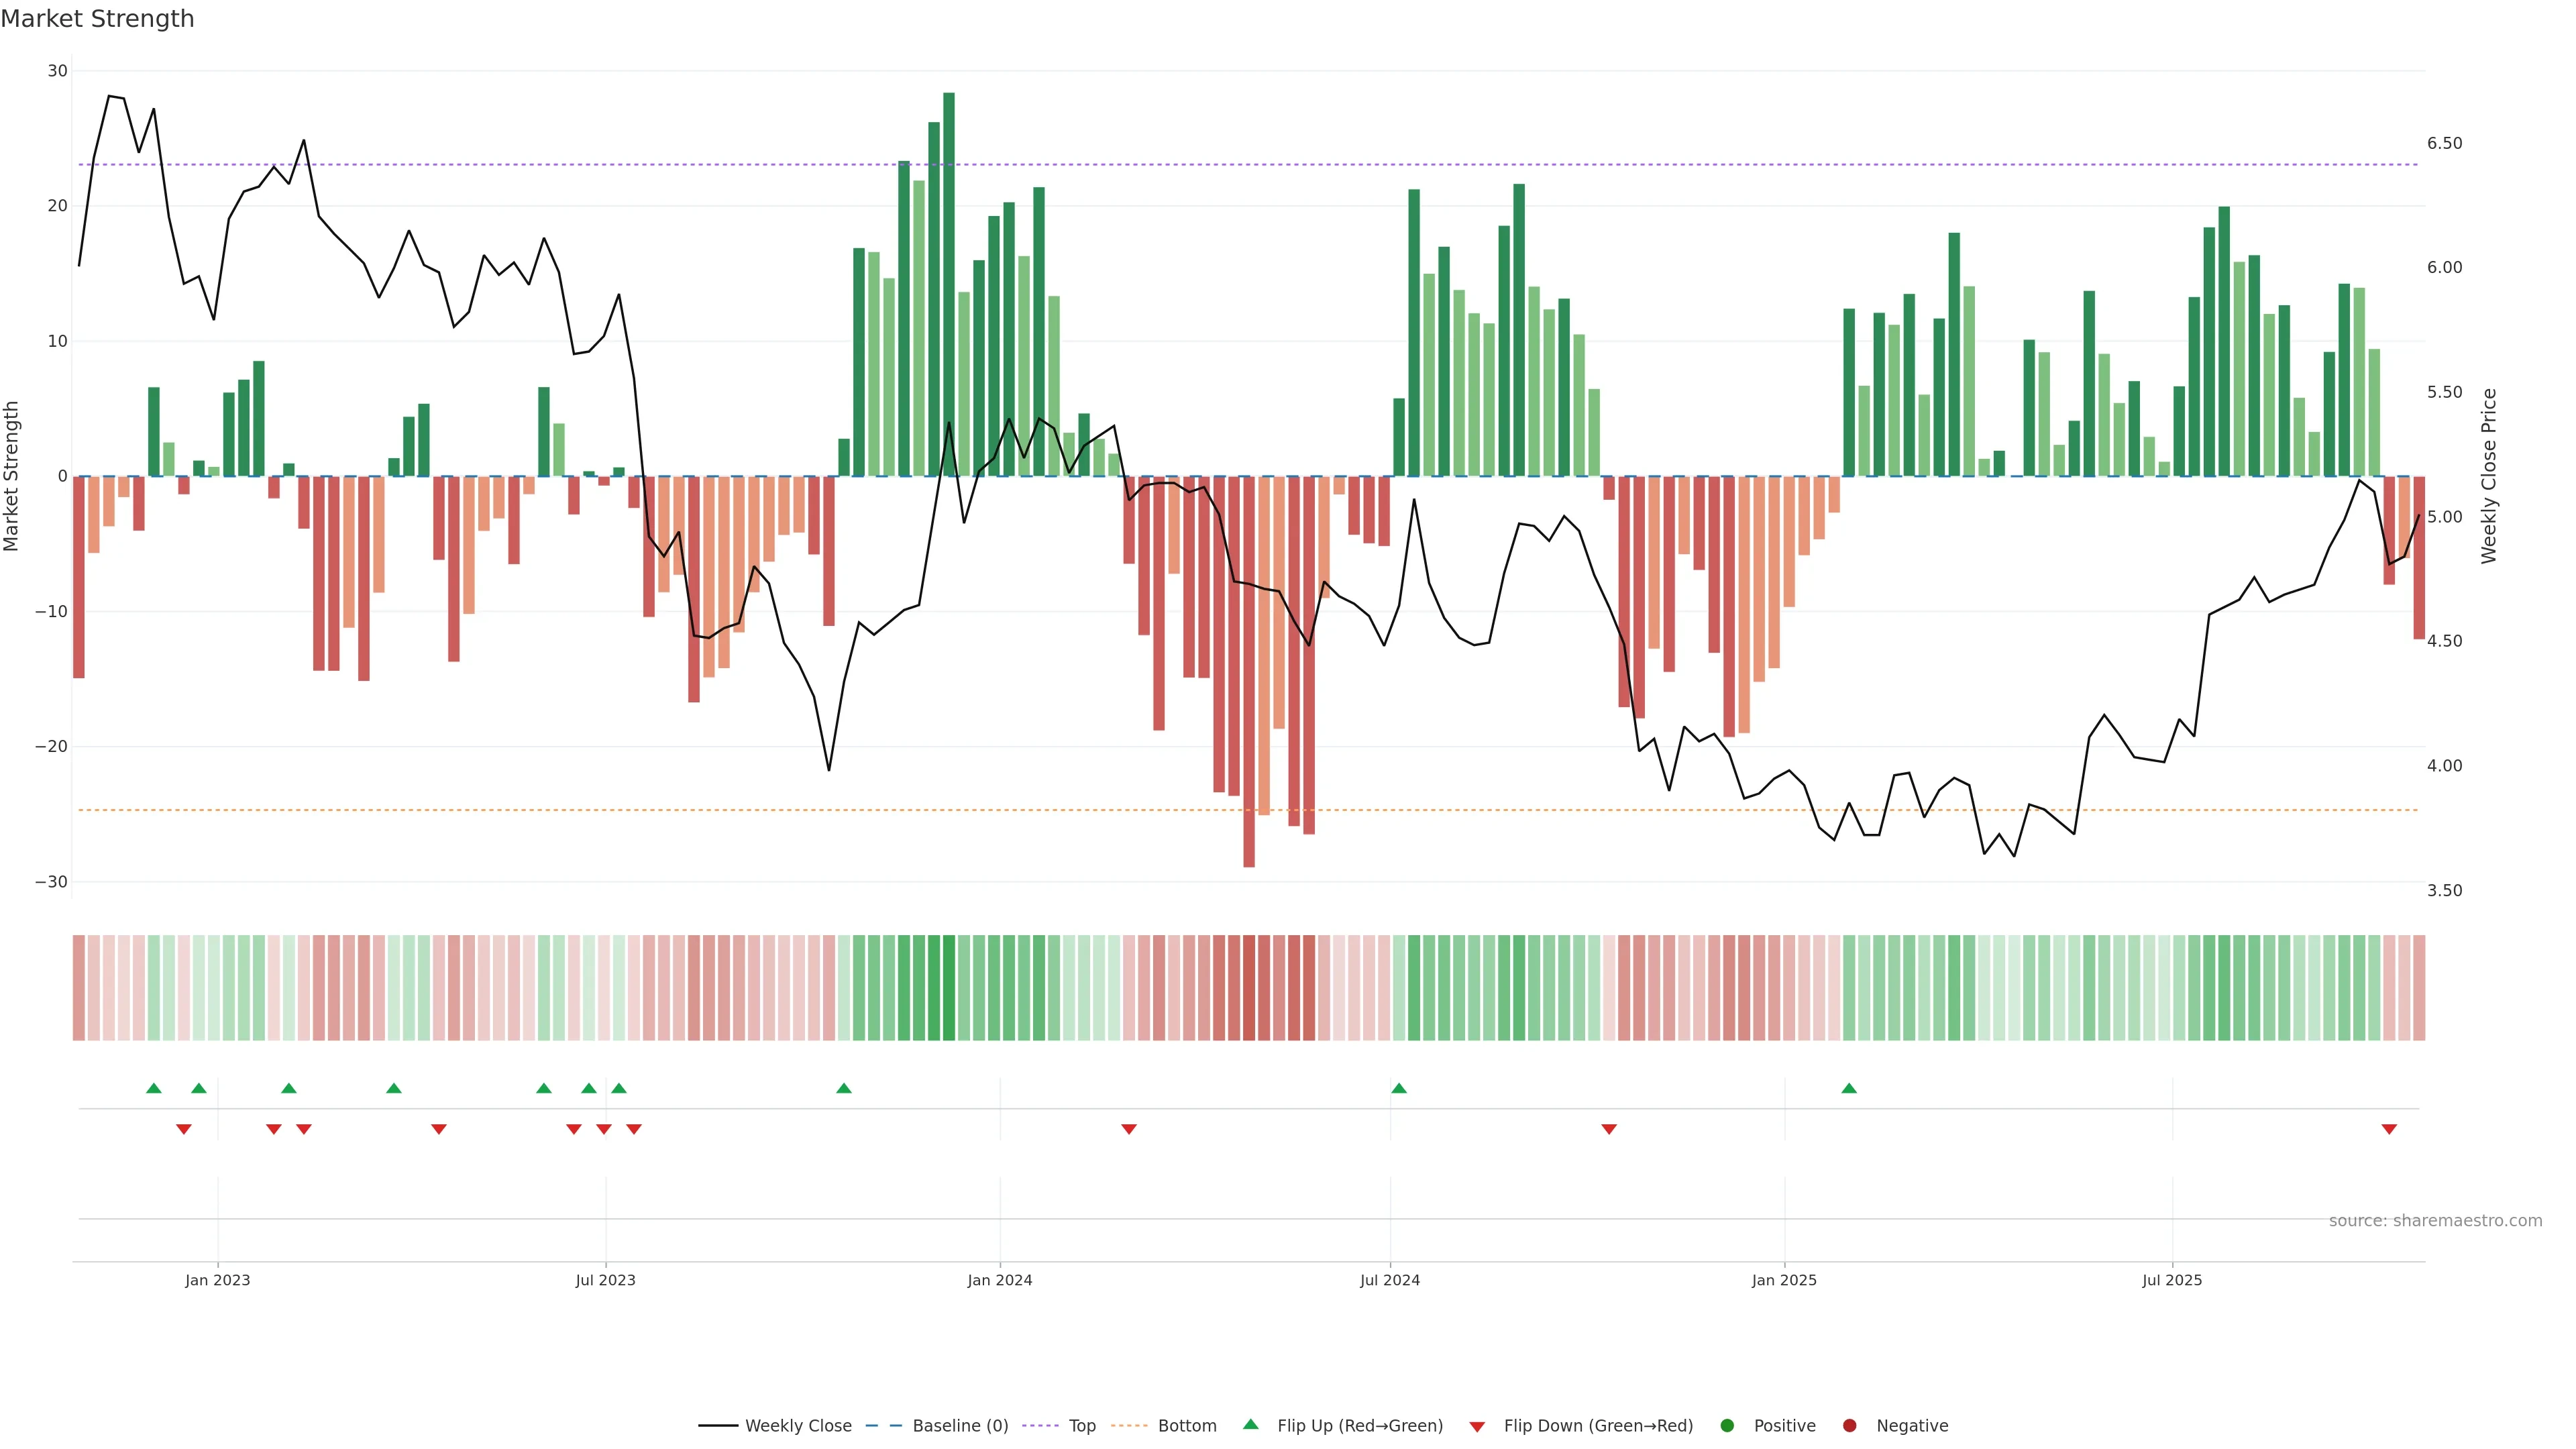Viewport: 2576px width, 1449px height.
Task: Click flip-down triangle between Jul 2024 and Jan 2025
Action: point(1609,1129)
